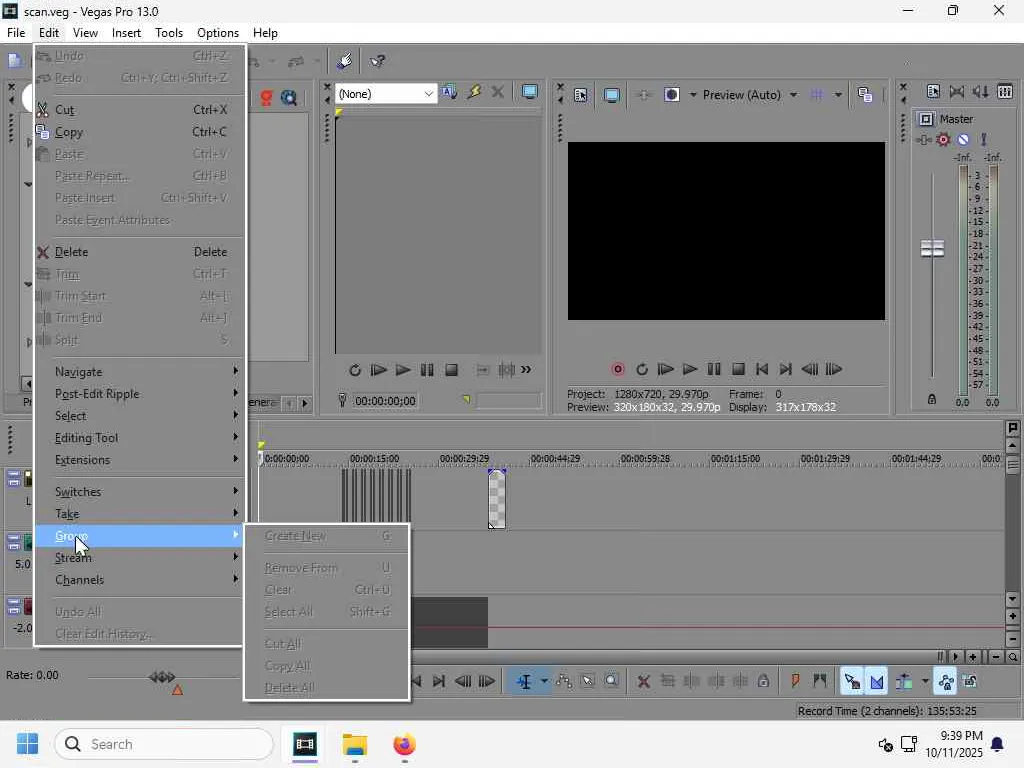This screenshot has width=1024, height=768.
Task: Click the playback Rate scrub slider
Action: click(x=162, y=677)
